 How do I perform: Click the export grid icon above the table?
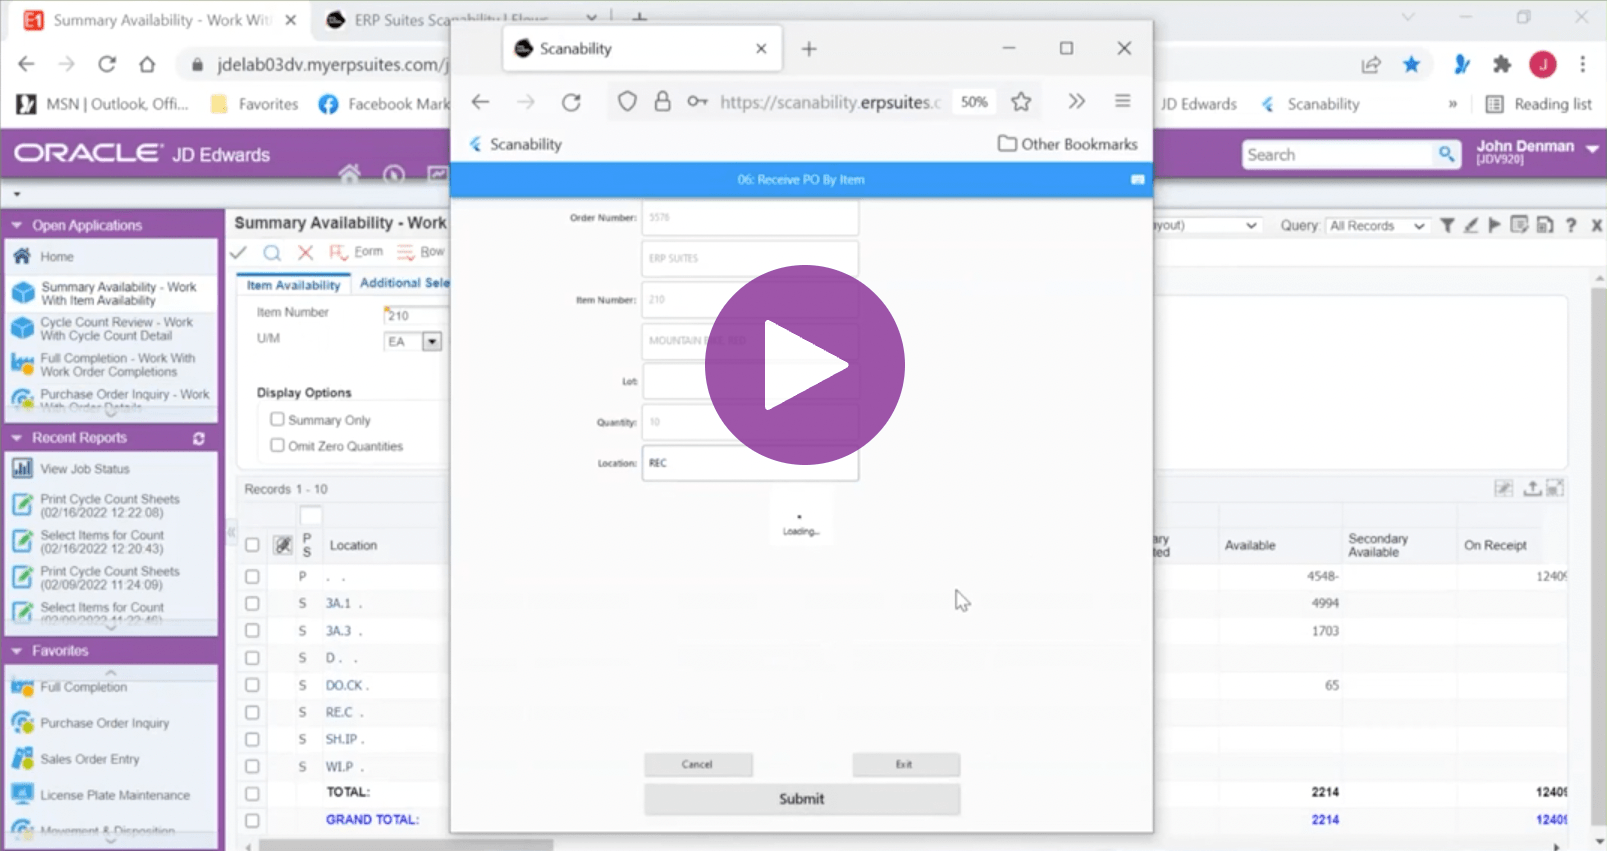[1532, 488]
